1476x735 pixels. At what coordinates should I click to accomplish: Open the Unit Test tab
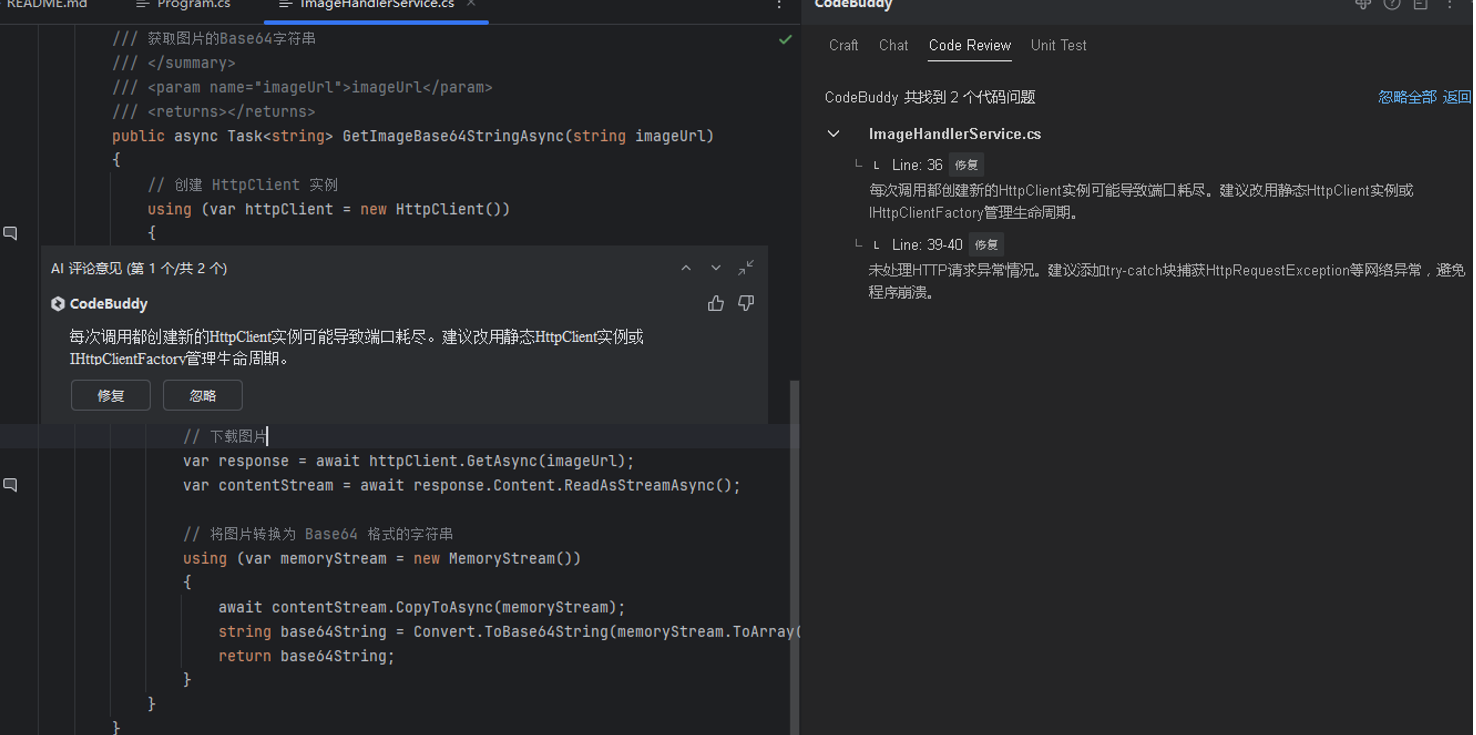point(1058,45)
